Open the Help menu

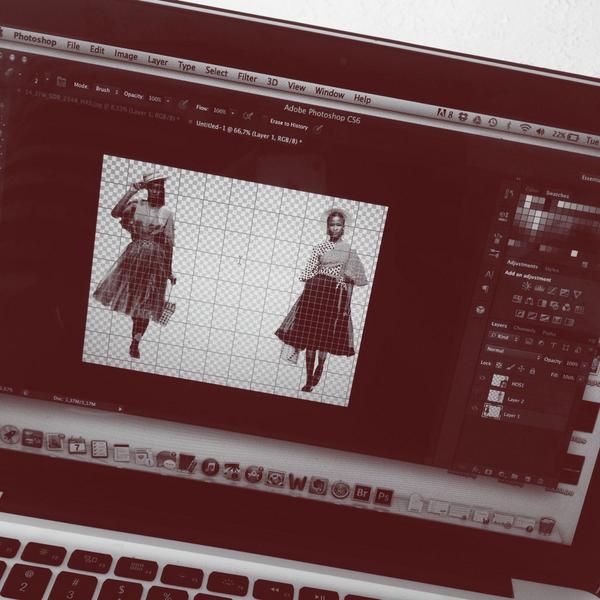[362, 99]
